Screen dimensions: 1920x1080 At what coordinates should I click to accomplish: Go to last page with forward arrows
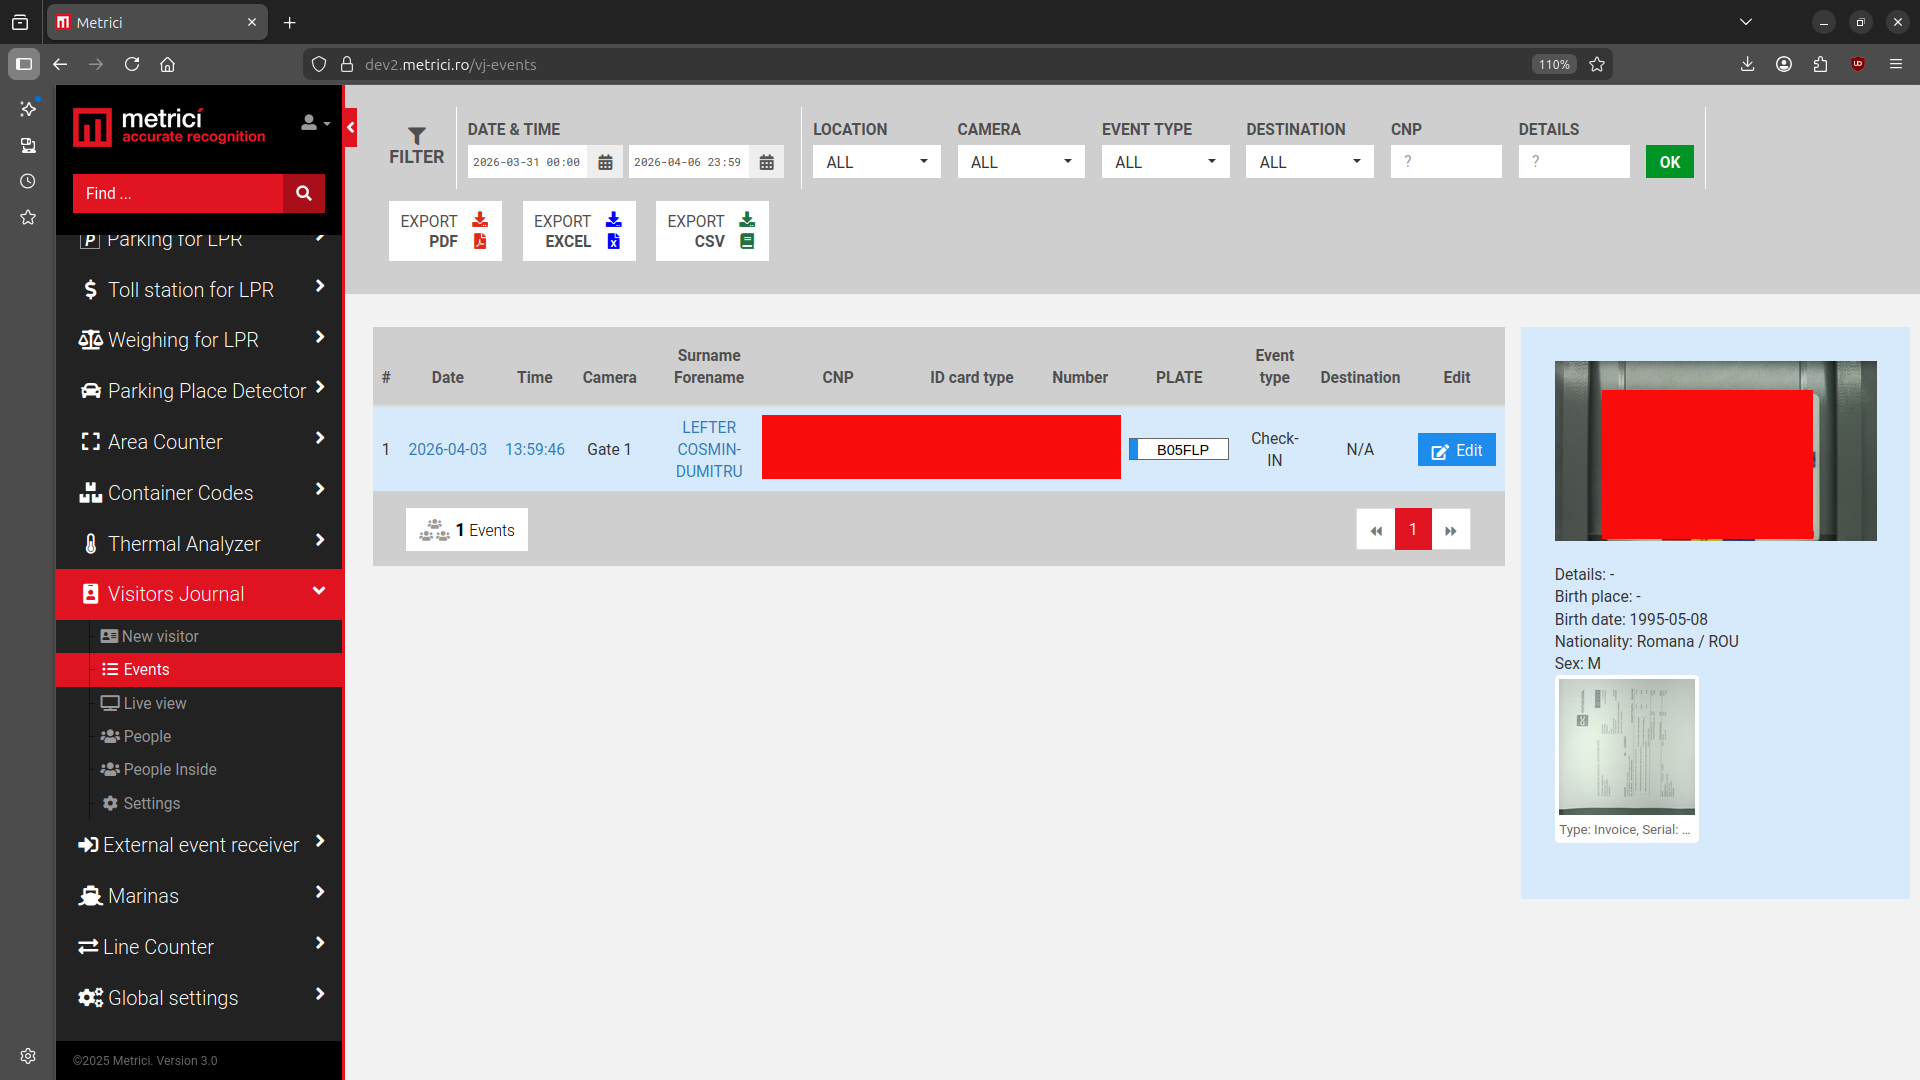click(x=1451, y=530)
